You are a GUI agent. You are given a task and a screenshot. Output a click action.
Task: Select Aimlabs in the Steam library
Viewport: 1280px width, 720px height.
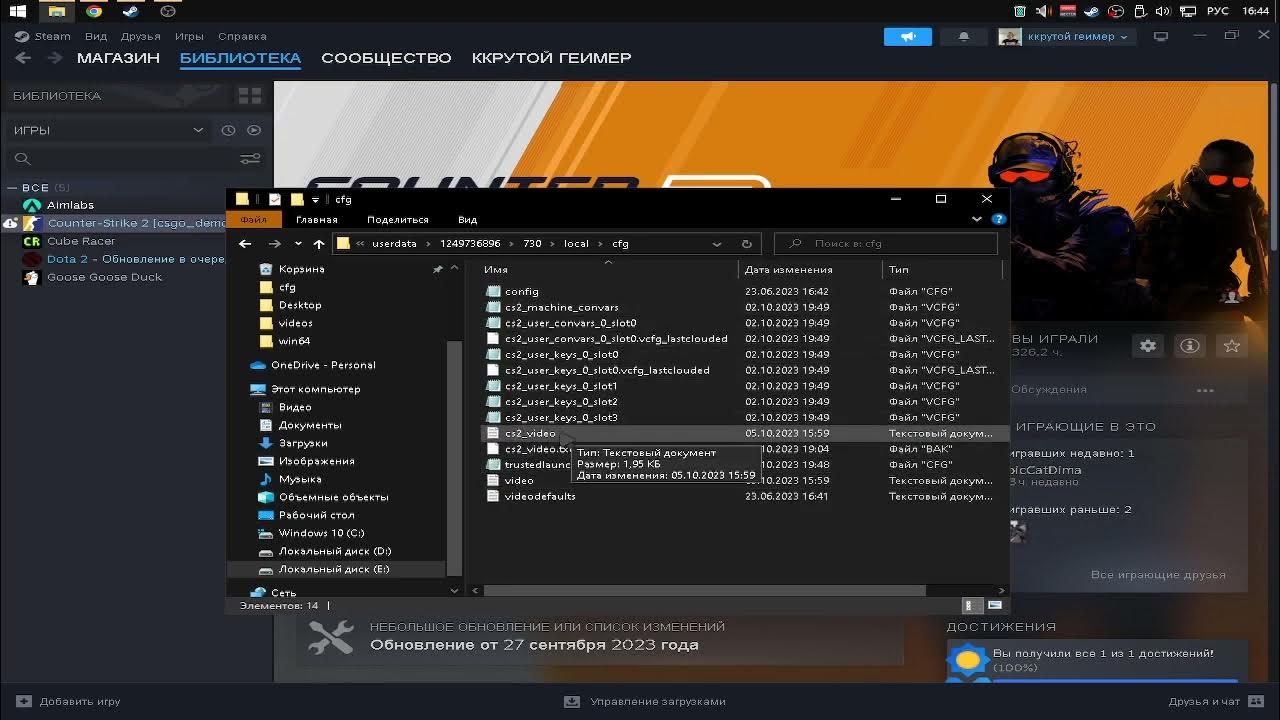tap(70, 205)
